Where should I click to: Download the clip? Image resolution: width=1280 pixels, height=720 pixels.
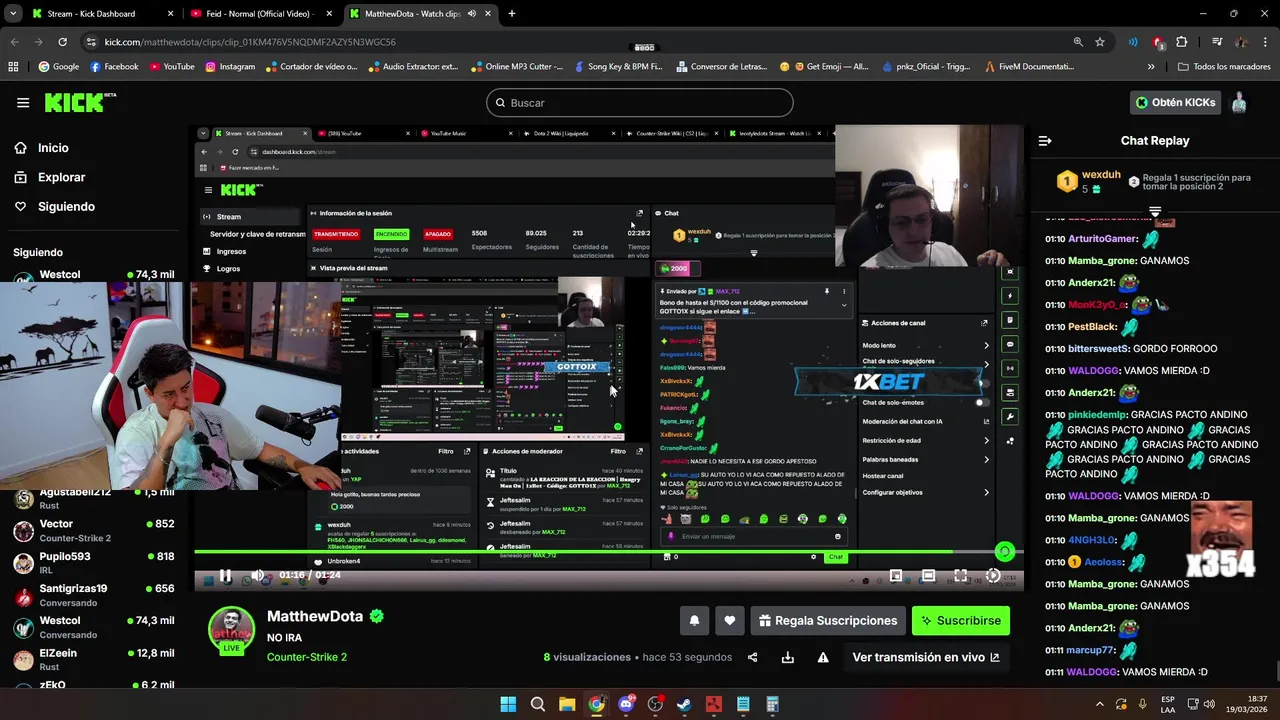coord(788,657)
